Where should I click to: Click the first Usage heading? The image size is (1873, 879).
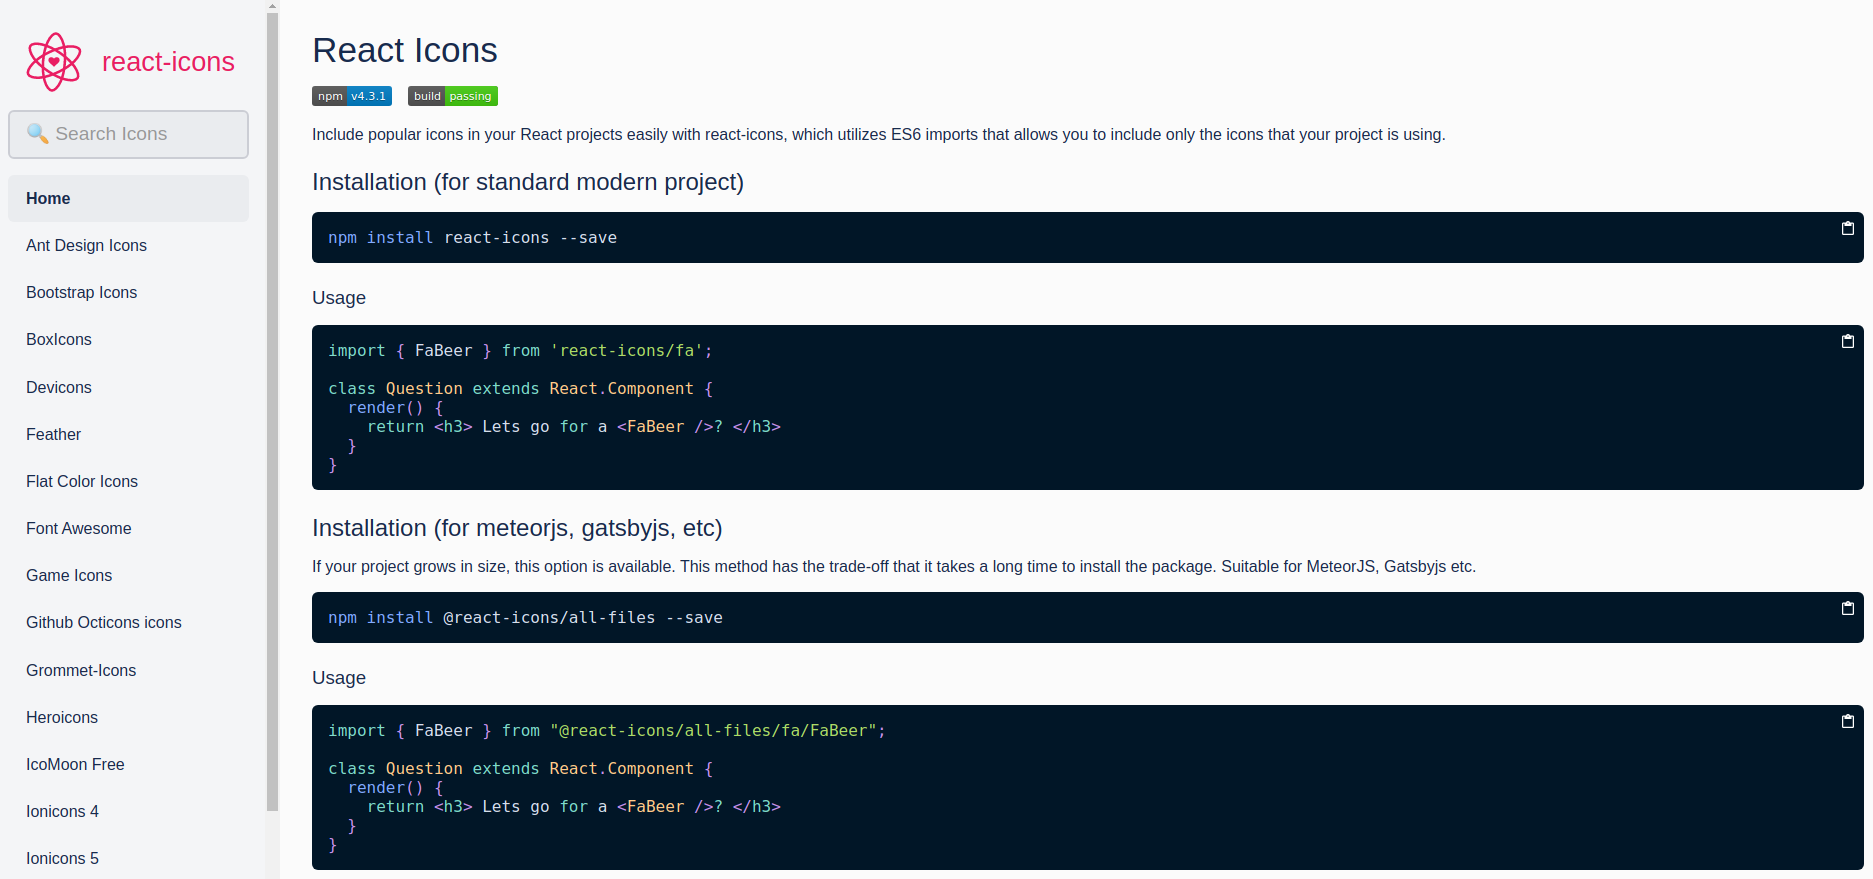(x=339, y=298)
